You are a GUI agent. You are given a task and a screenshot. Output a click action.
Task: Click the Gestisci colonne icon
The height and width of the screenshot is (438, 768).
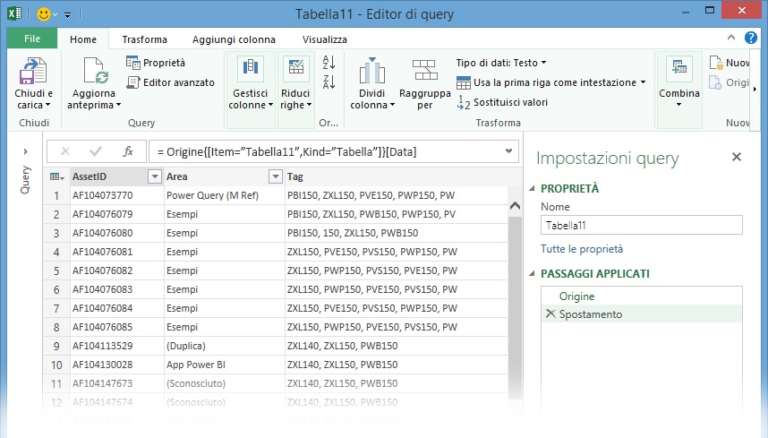250,69
